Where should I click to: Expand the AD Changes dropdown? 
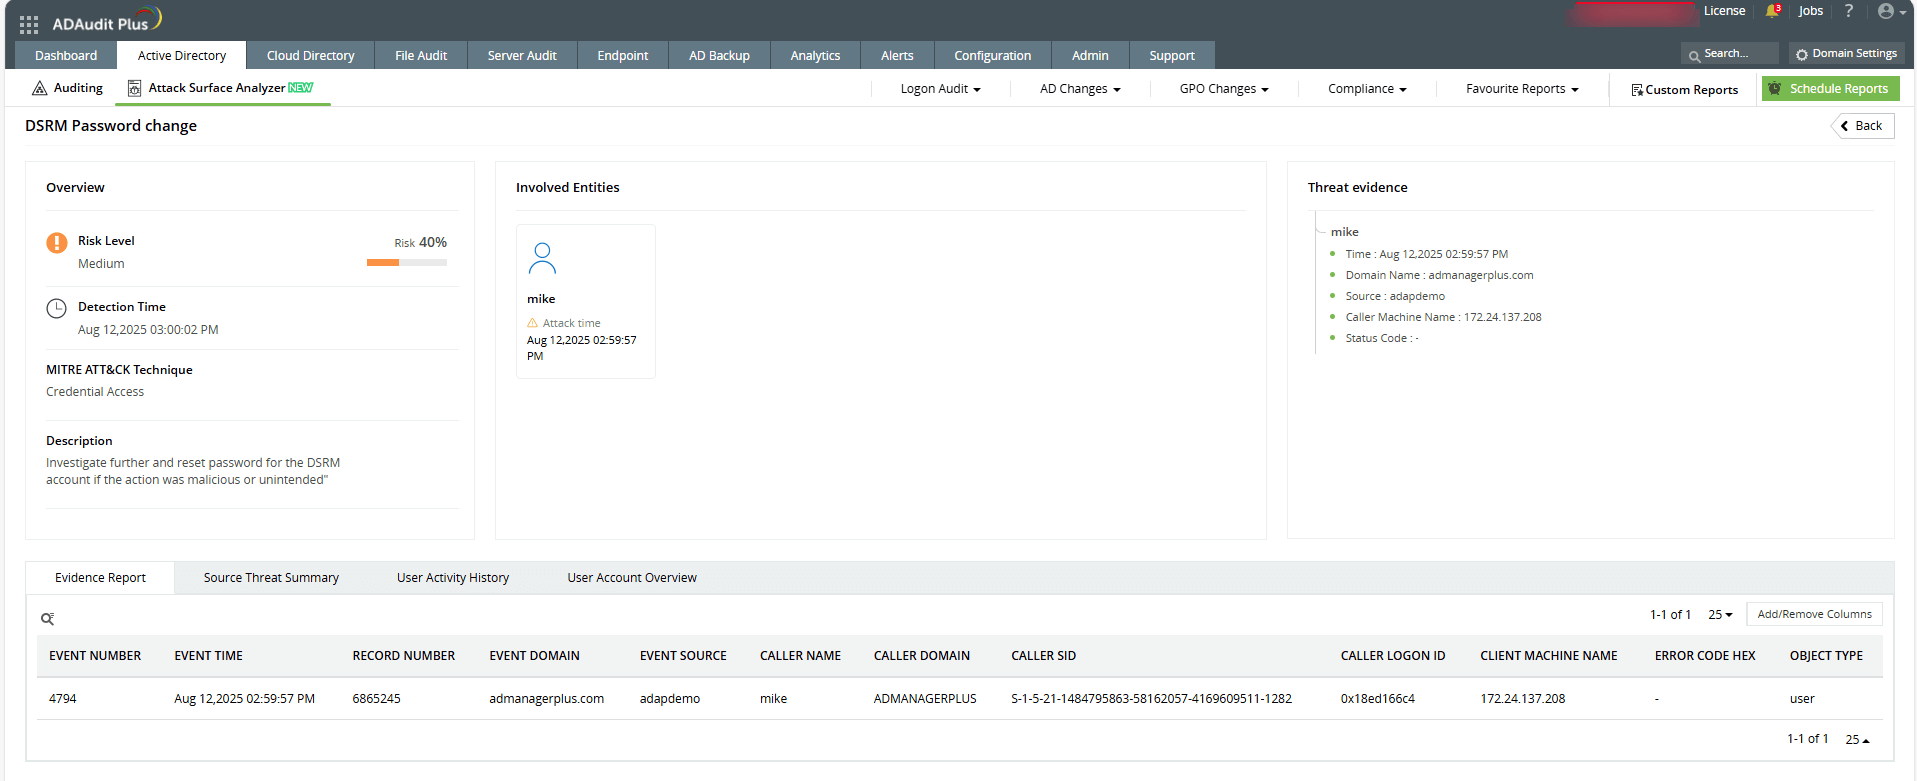tap(1080, 89)
